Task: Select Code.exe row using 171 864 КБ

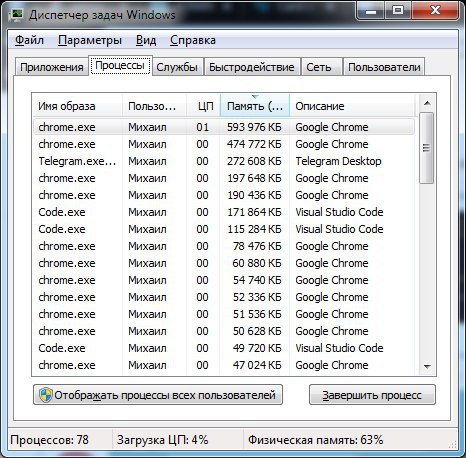Action: tap(224, 212)
